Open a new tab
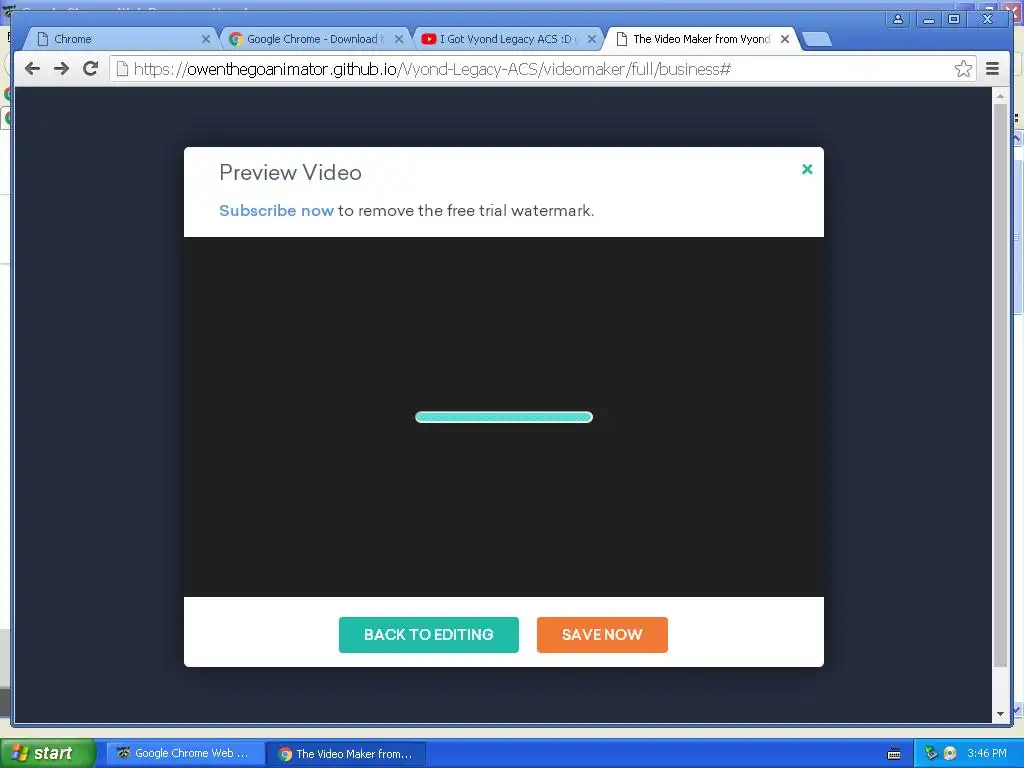The height and width of the screenshot is (768, 1024). tap(817, 40)
